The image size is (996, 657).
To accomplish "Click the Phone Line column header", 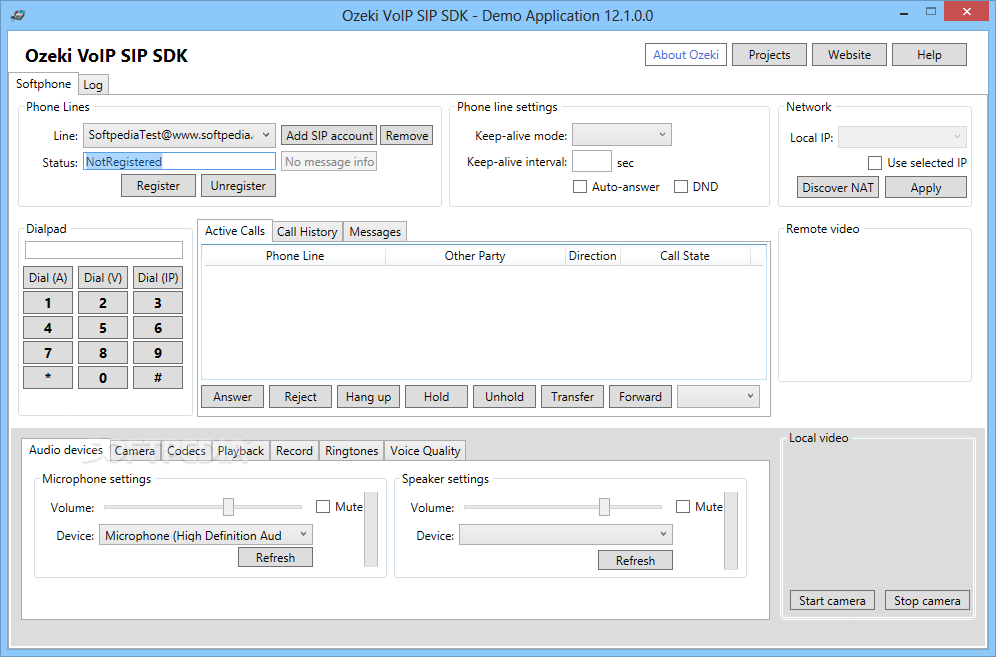I will (295, 255).
